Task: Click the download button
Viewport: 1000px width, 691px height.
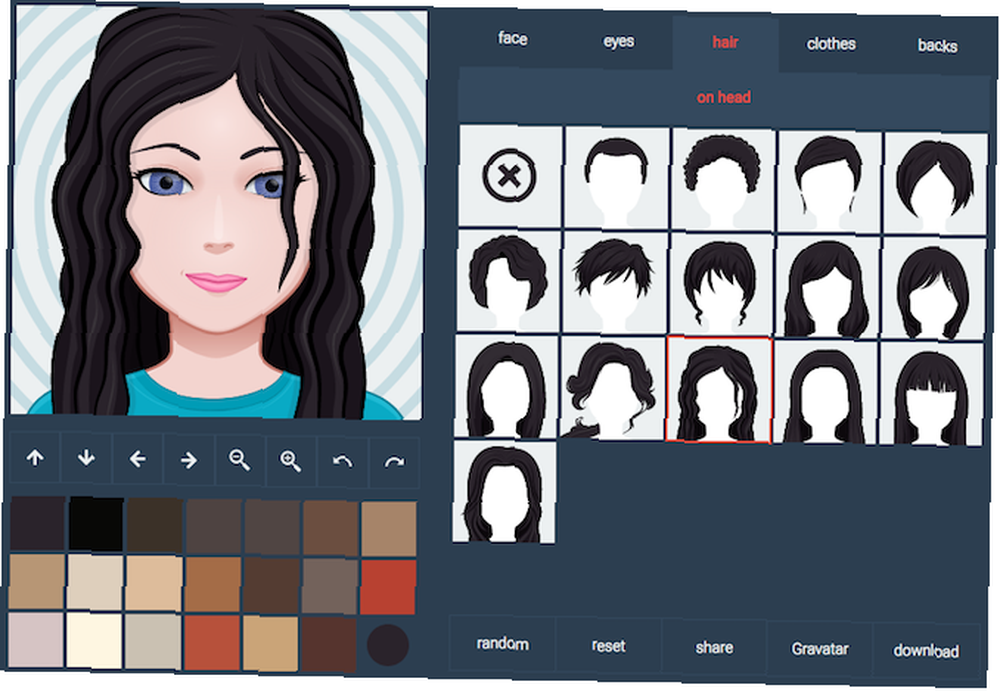Action: (926, 651)
